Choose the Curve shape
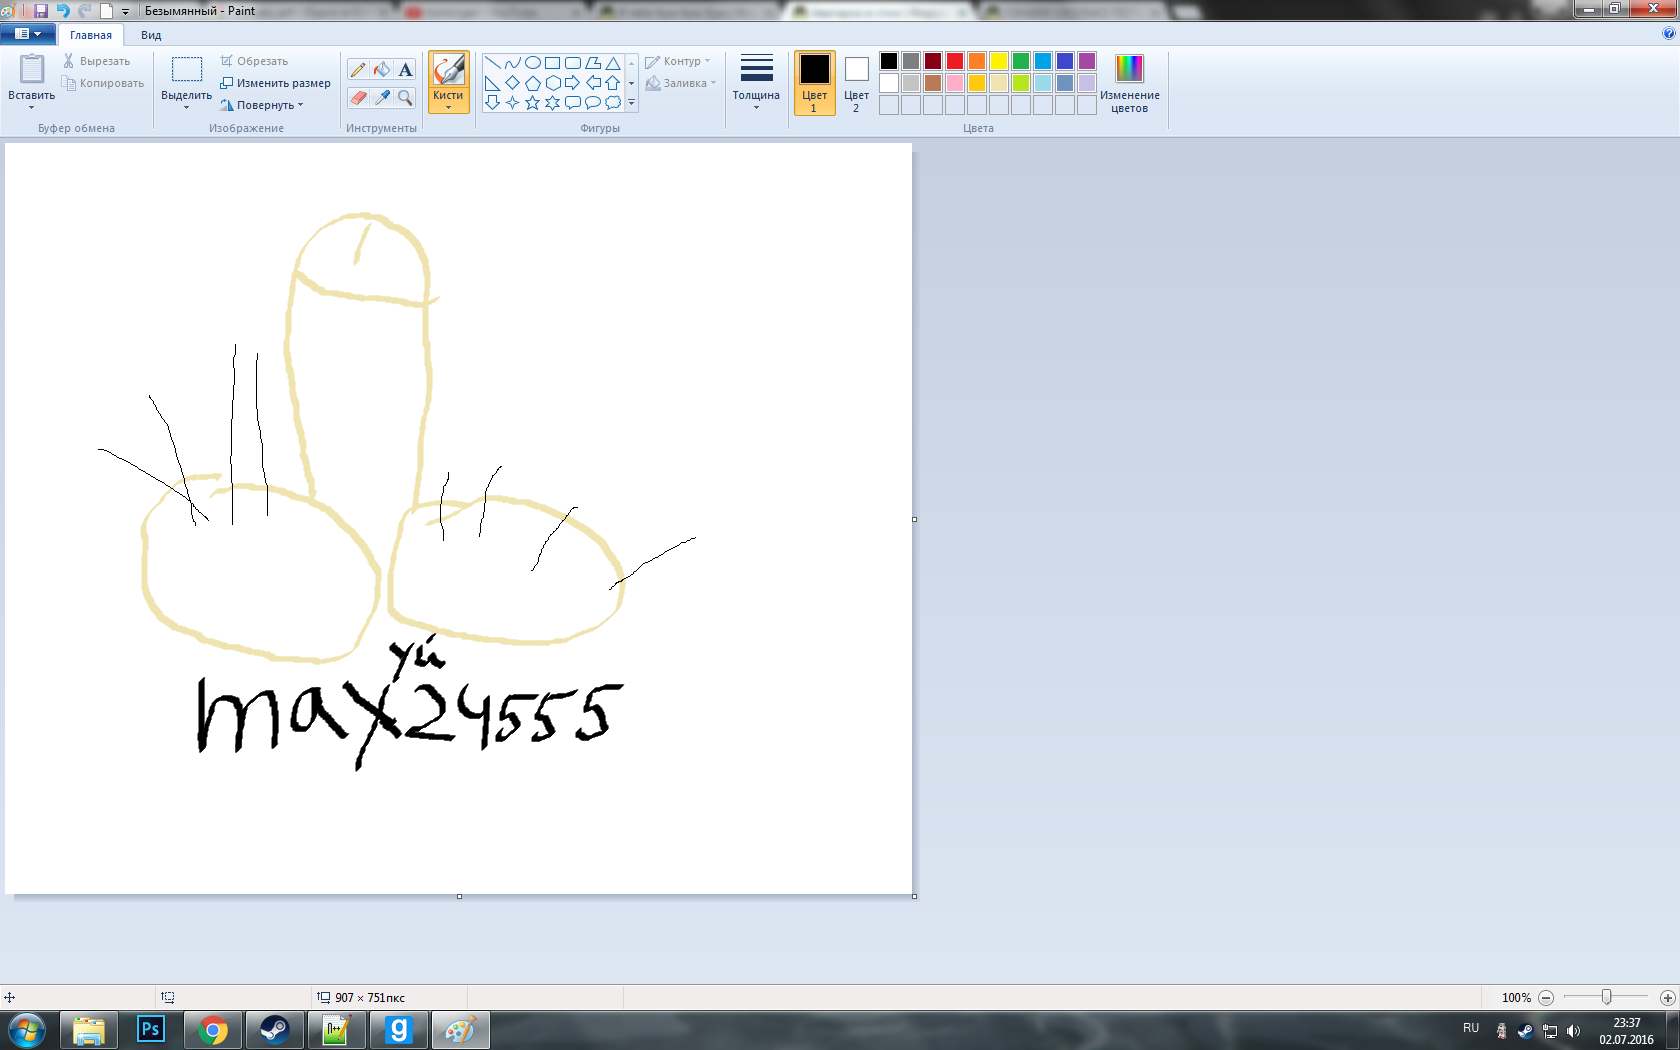1680x1050 pixels. click(512, 63)
